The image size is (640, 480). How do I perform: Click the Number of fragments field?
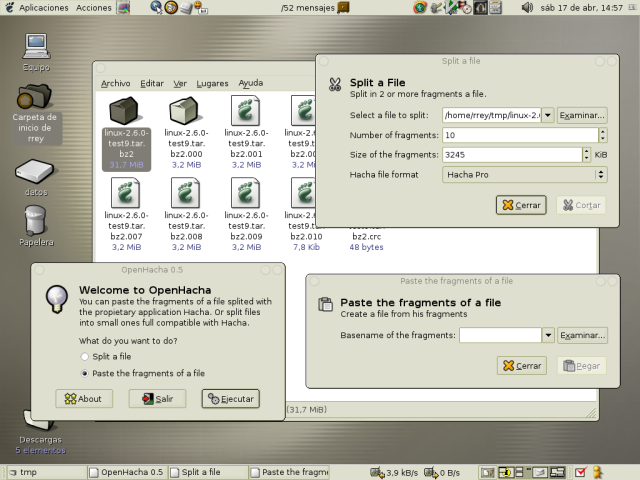518,135
